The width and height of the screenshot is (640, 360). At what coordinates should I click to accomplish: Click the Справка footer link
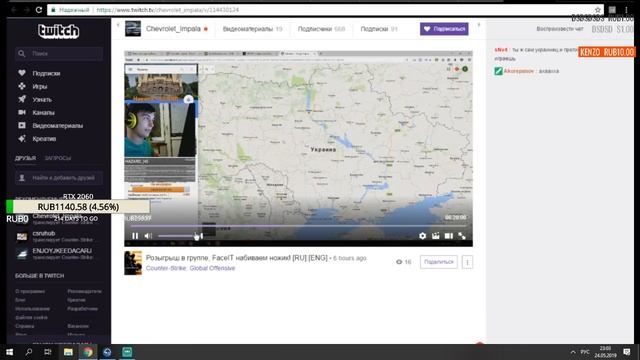tap(24, 327)
